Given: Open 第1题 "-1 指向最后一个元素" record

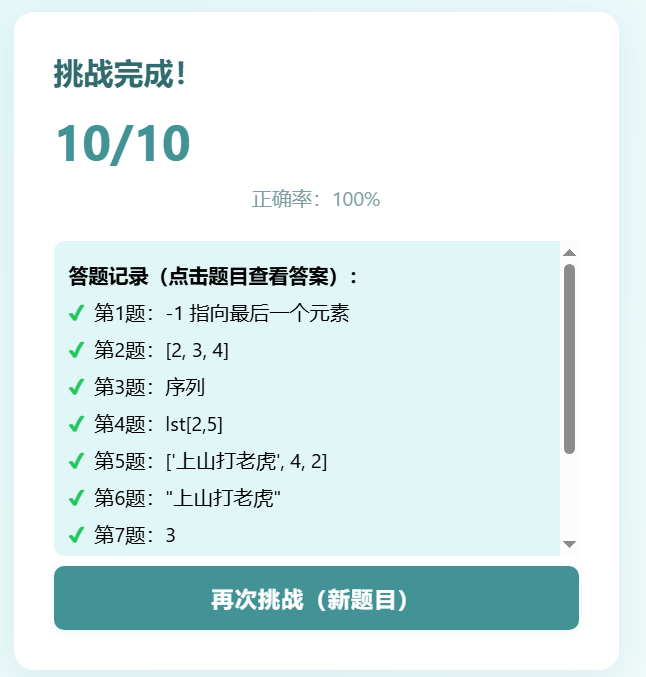Looking at the screenshot, I should (x=221, y=314).
